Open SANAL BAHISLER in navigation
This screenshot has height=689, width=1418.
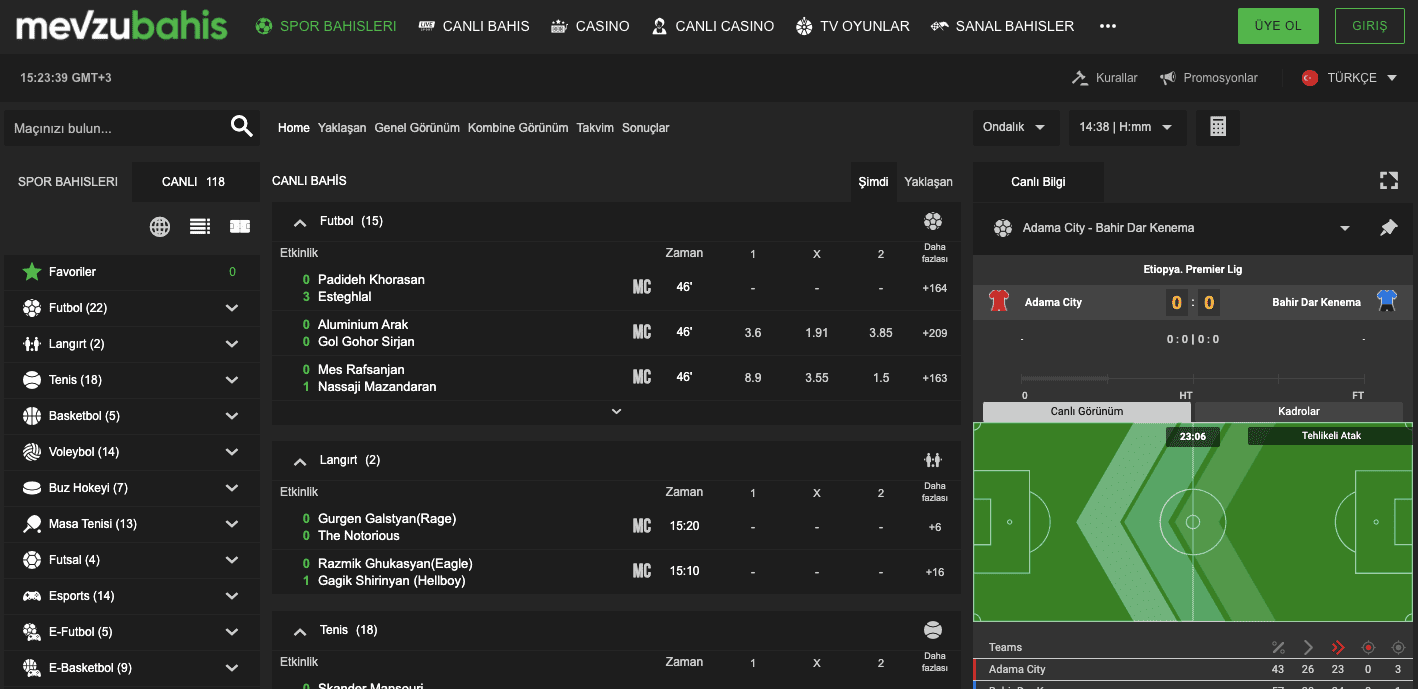point(1002,27)
